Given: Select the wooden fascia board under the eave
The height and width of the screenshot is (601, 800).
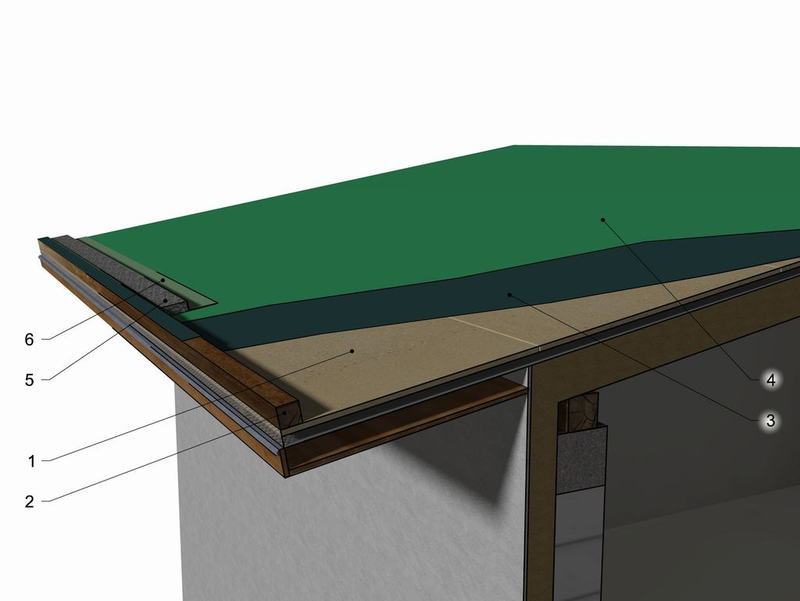Looking at the screenshot, I should point(400,420).
